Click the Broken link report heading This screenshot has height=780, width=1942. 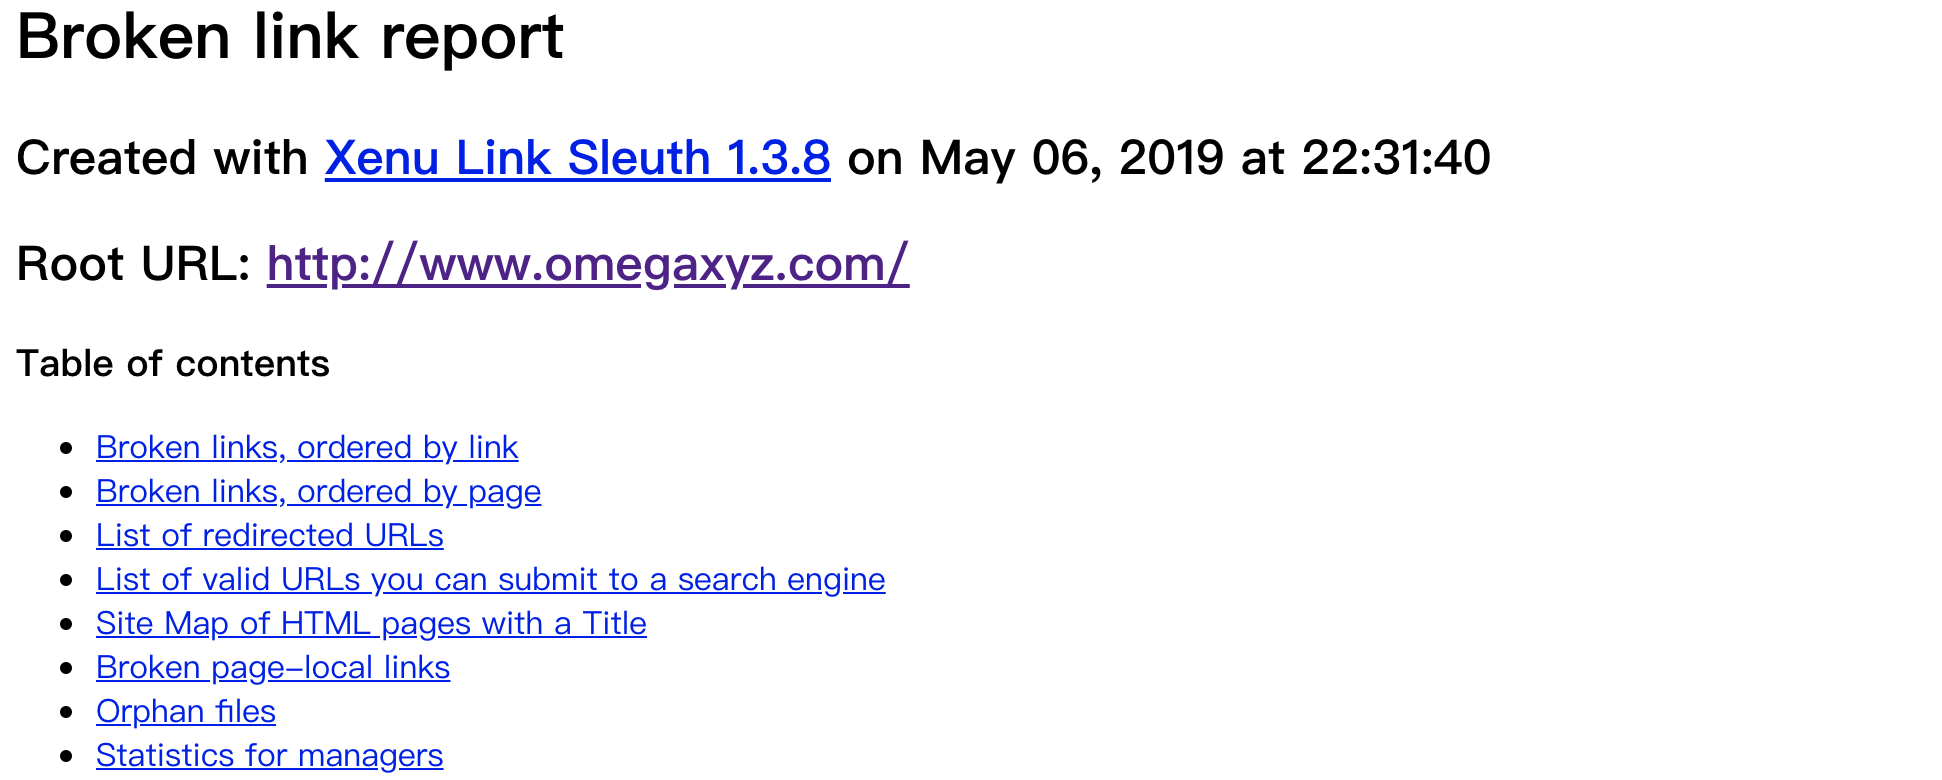click(x=290, y=38)
